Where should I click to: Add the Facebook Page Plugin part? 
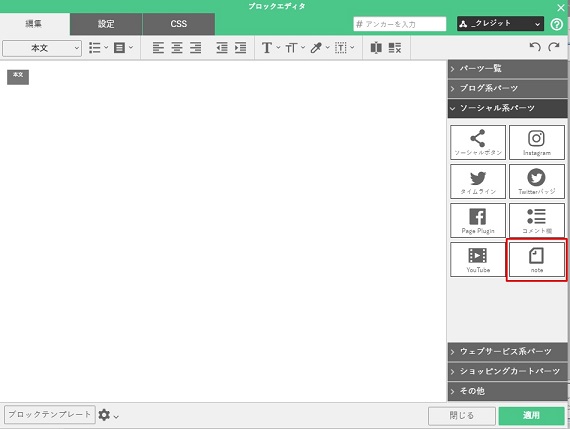(x=478, y=220)
